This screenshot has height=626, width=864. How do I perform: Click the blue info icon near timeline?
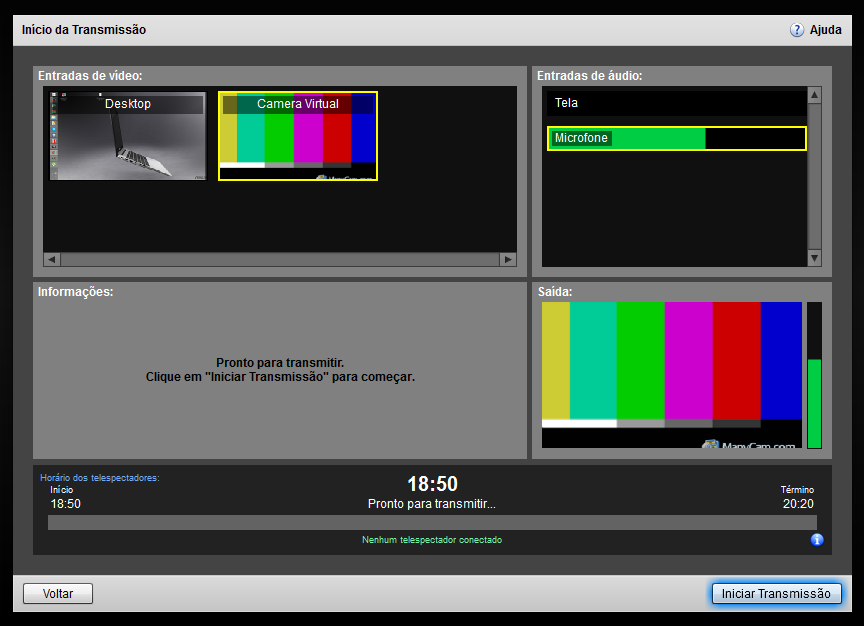(817, 540)
